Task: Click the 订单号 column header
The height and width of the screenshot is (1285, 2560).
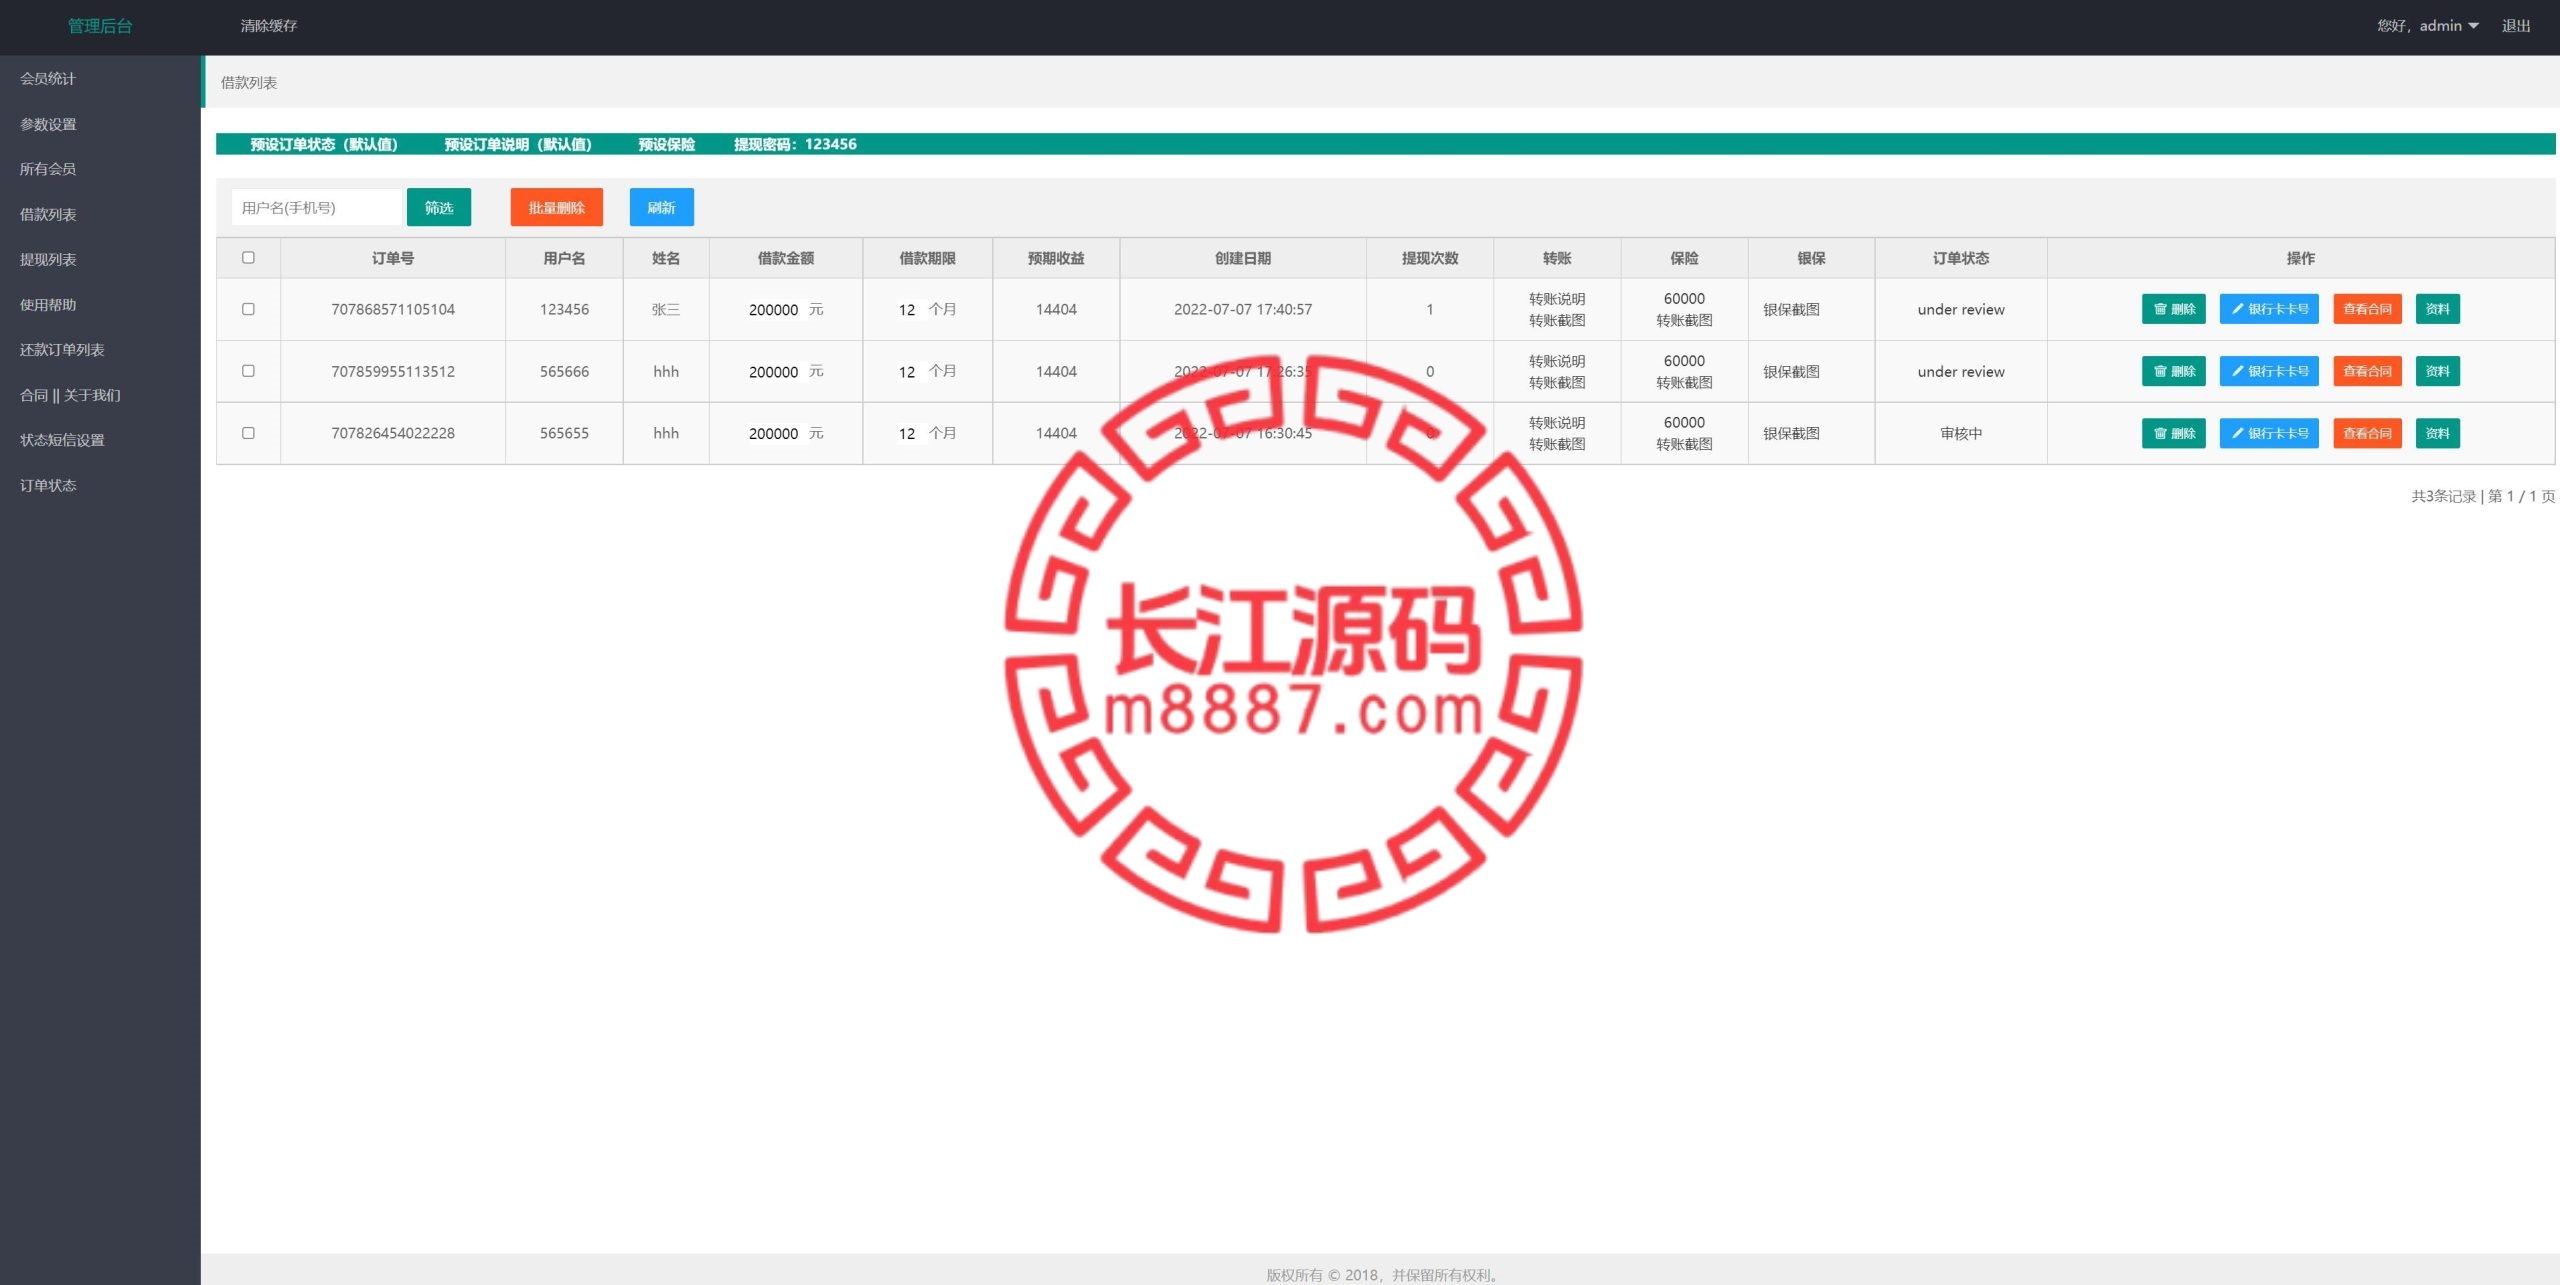Action: pyautogui.click(x=393, y=258)
